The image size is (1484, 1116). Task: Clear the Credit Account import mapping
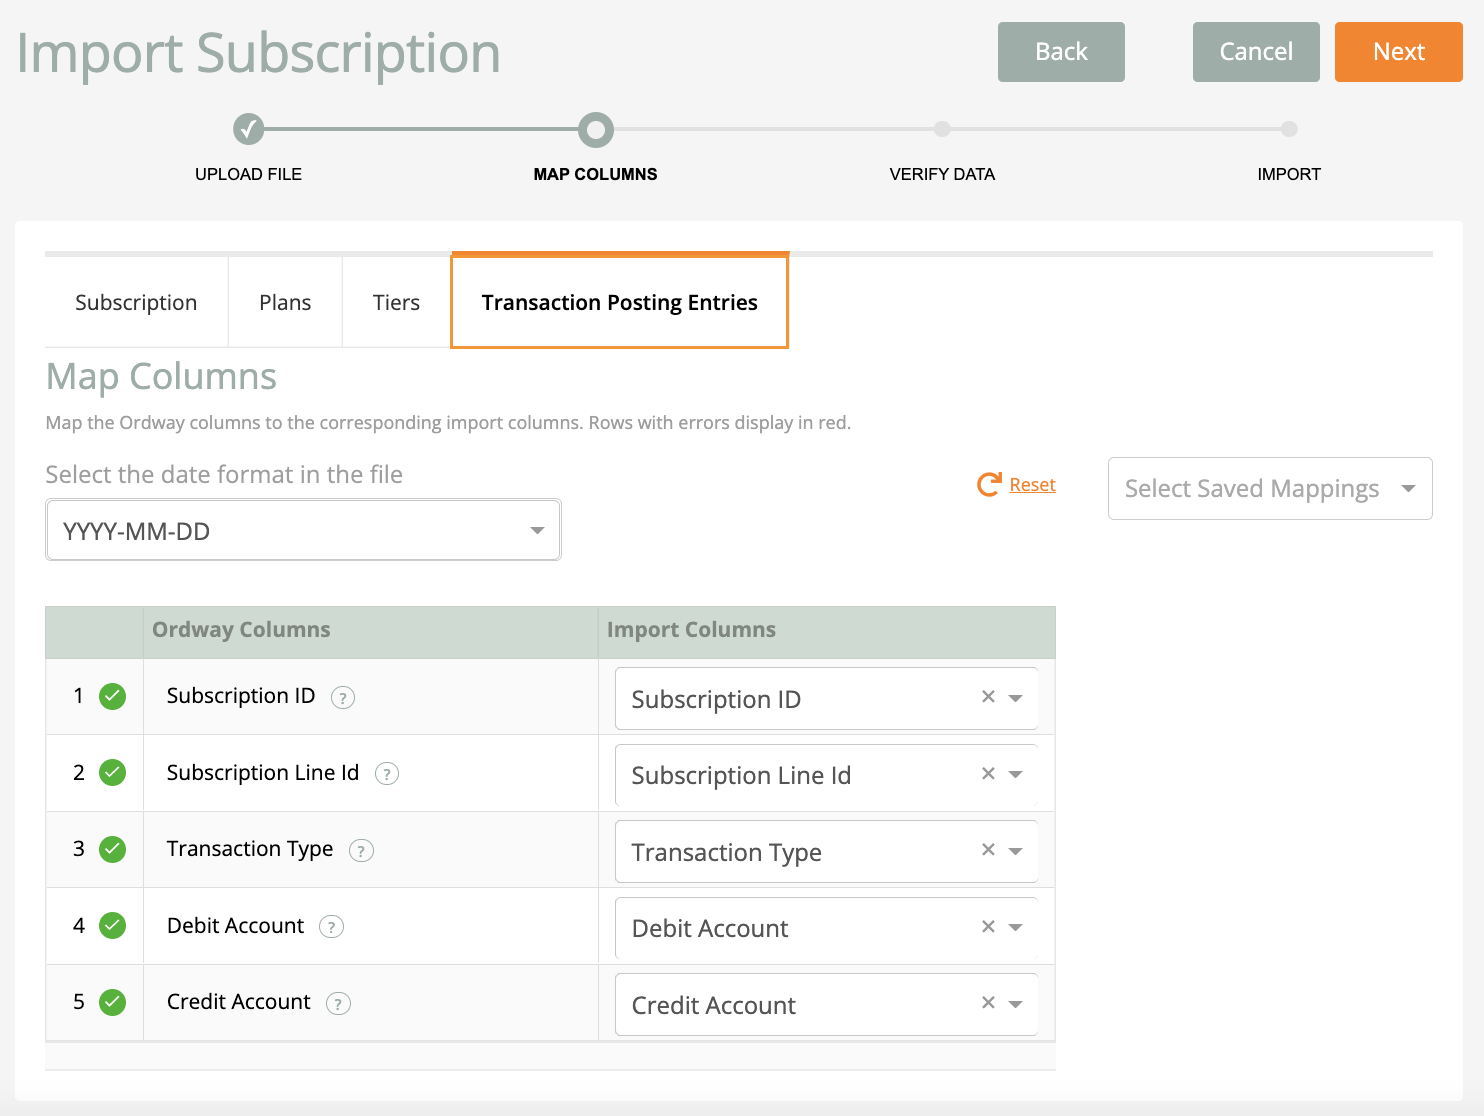988,1003
